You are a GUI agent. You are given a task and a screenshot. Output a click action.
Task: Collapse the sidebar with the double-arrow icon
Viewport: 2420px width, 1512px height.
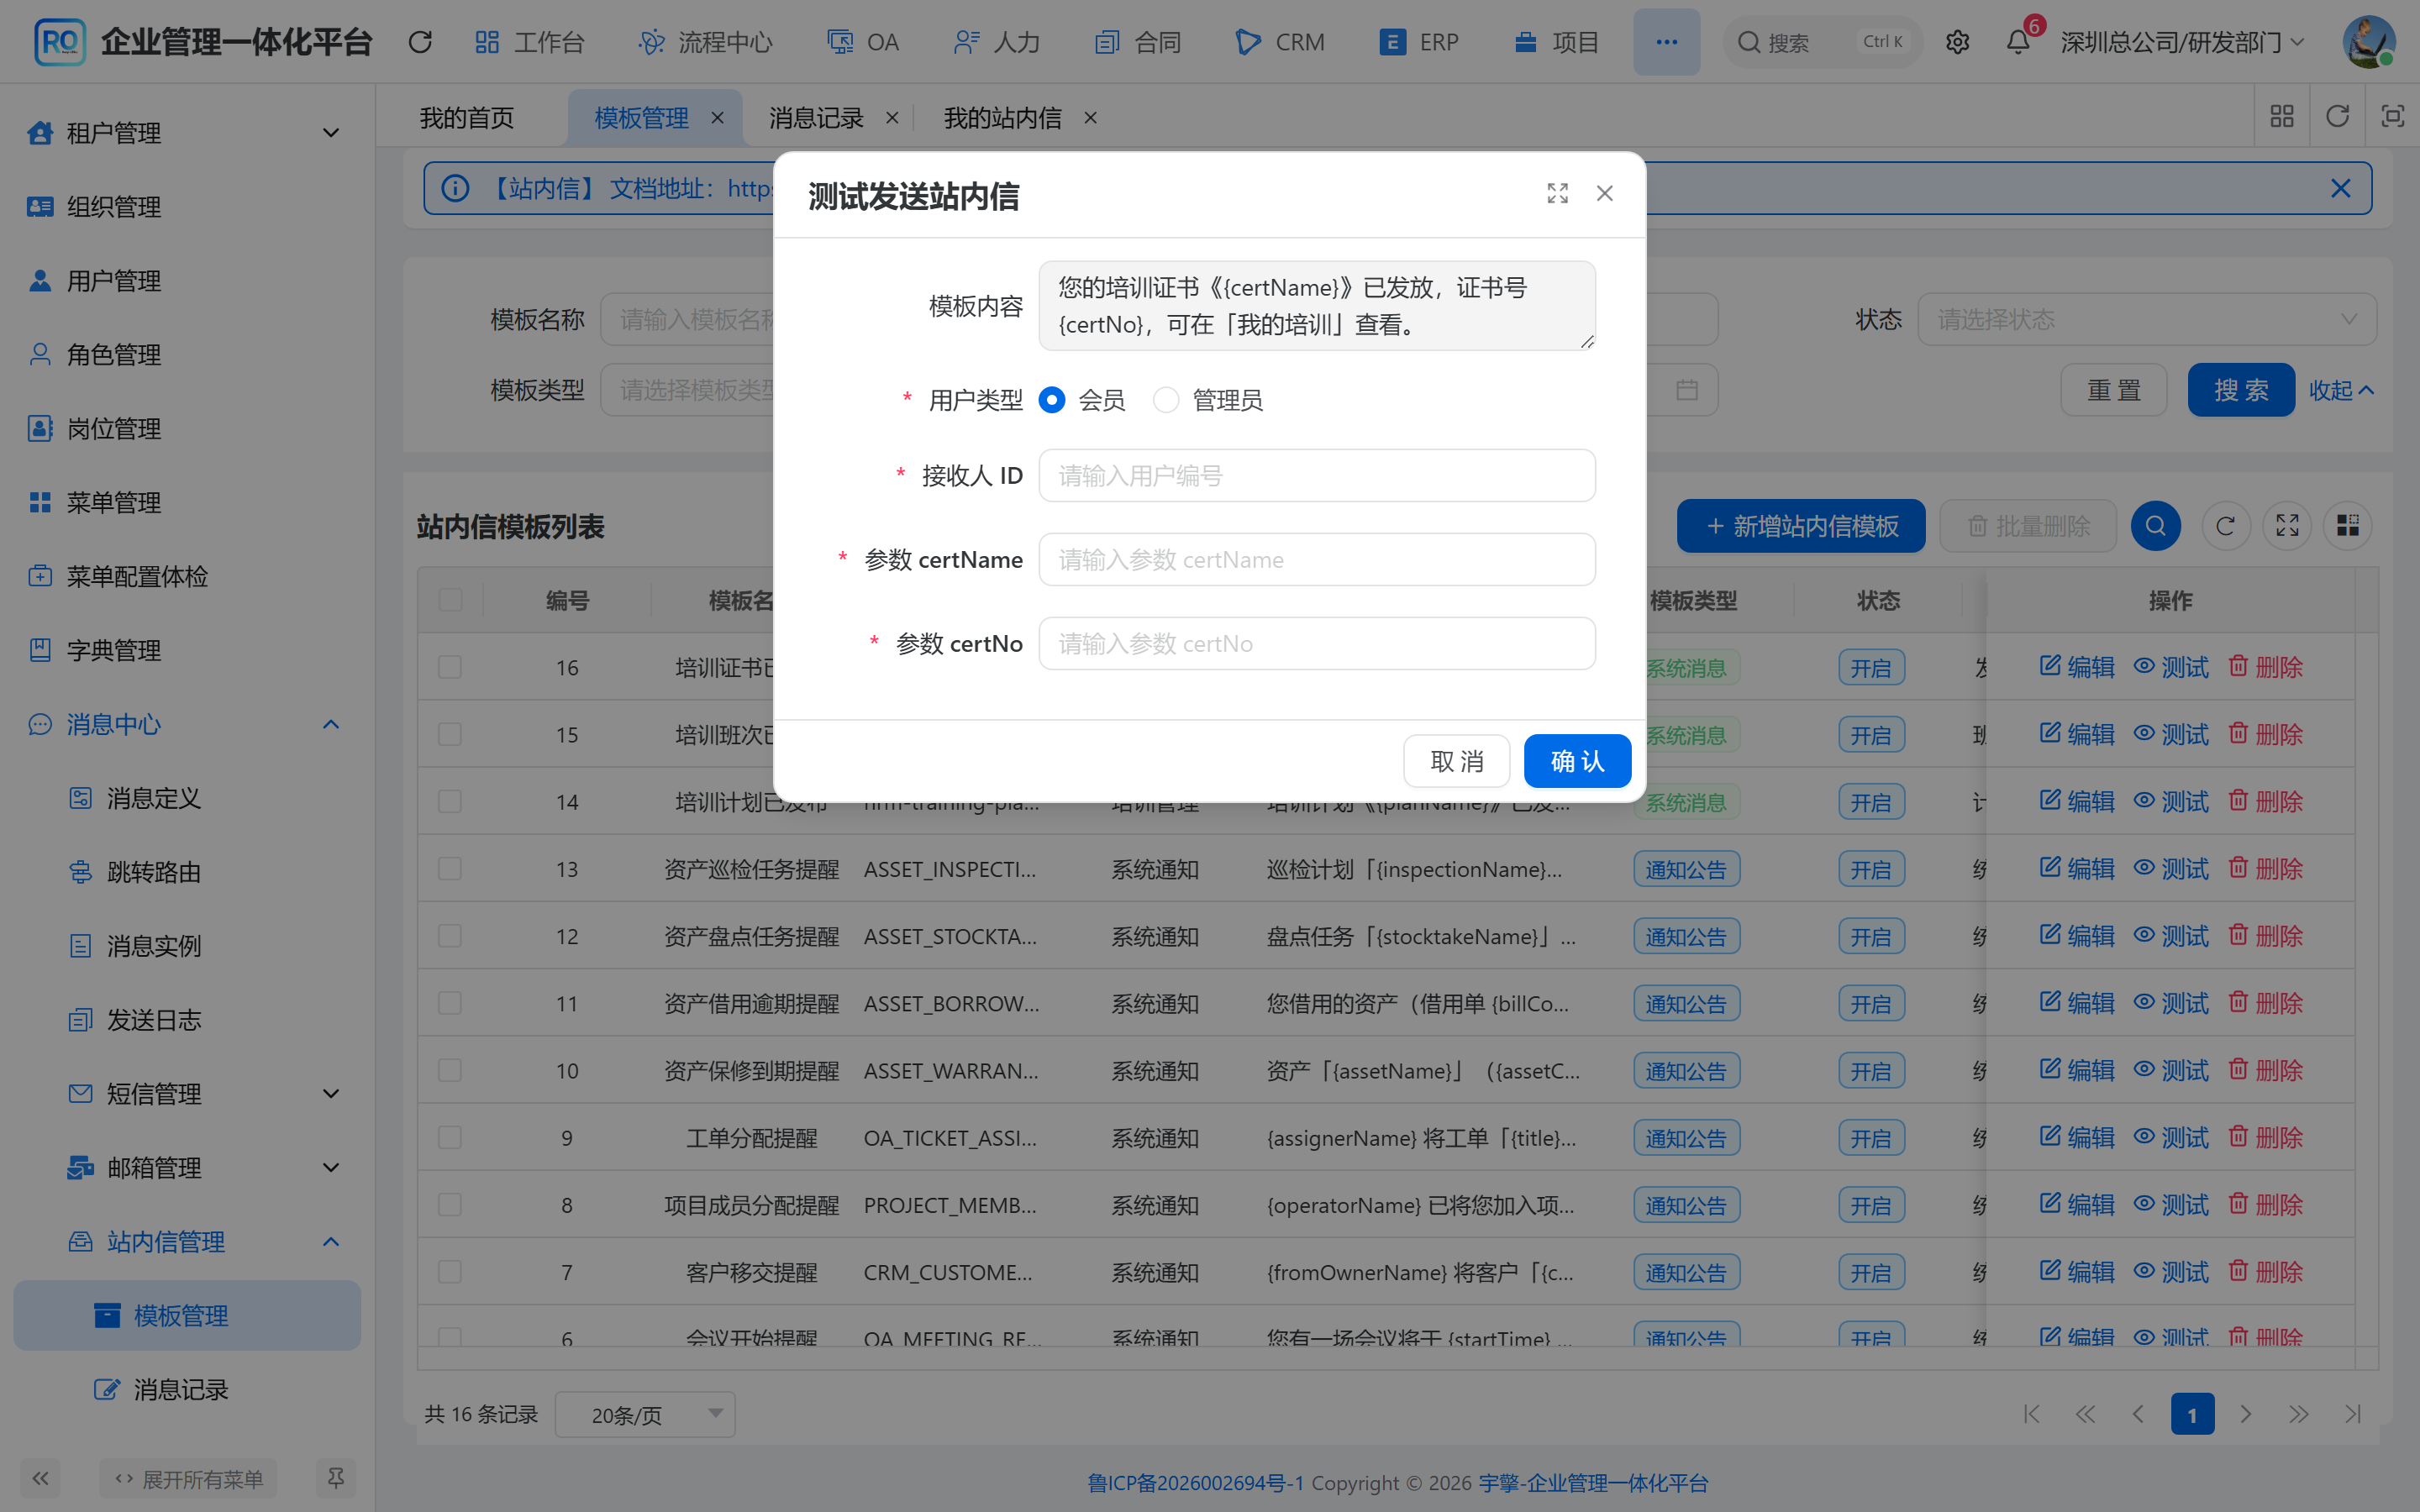[x=40, y=1478]
